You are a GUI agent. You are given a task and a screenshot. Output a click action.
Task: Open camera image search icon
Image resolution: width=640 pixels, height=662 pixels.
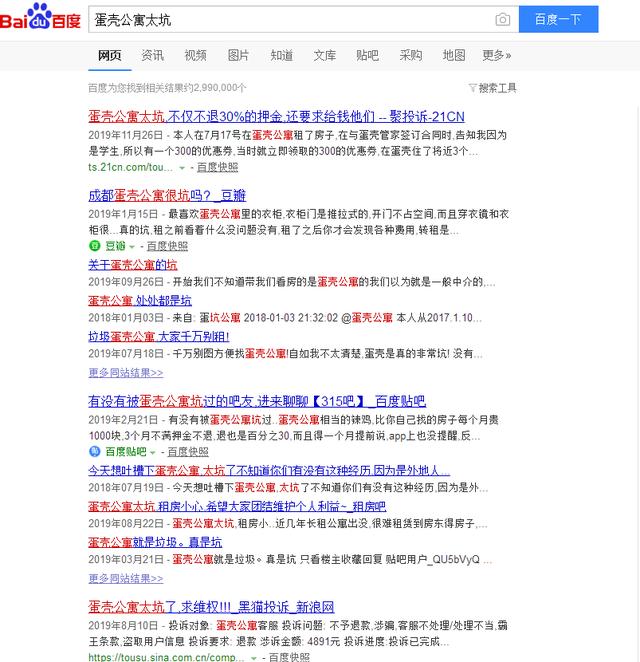502,19
